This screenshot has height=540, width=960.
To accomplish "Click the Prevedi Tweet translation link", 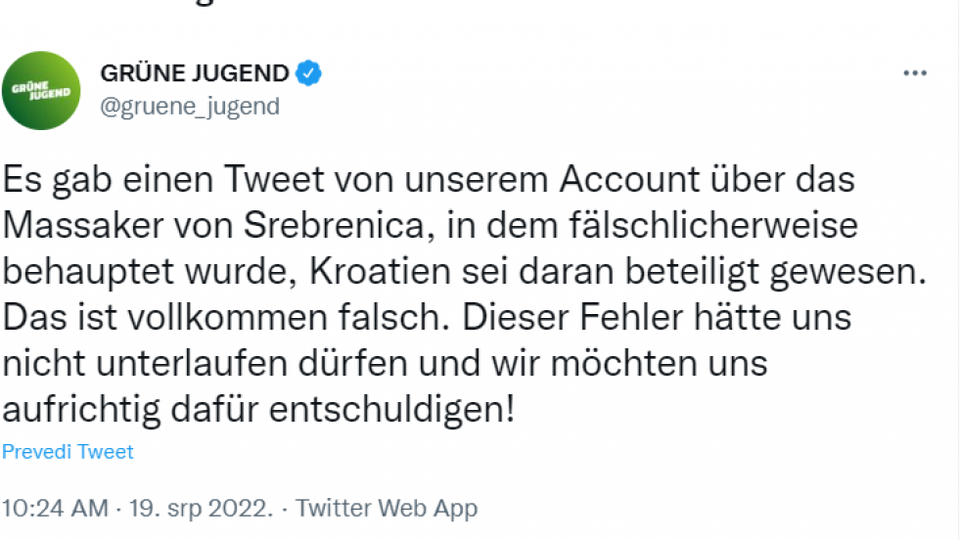I will 67,452.
